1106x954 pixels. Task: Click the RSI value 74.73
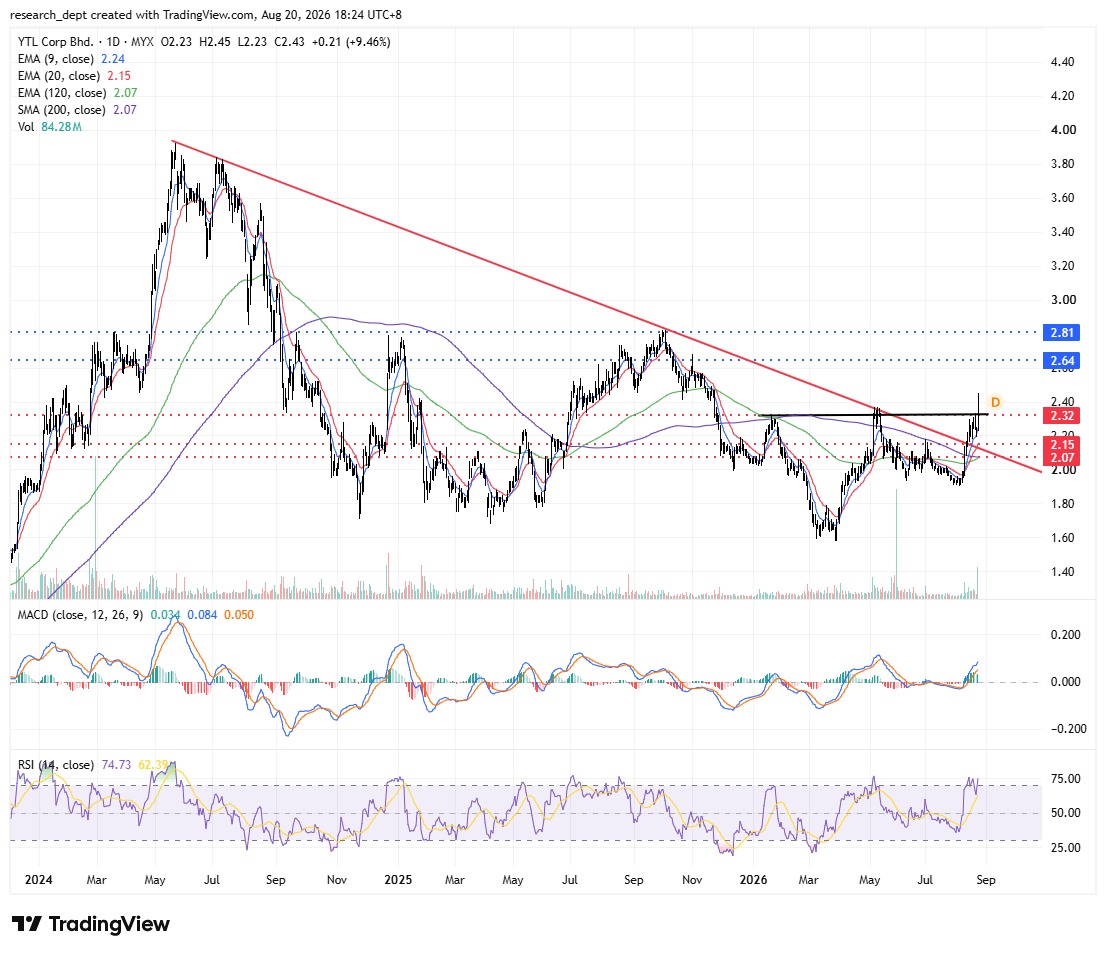[x=116, y=765]
